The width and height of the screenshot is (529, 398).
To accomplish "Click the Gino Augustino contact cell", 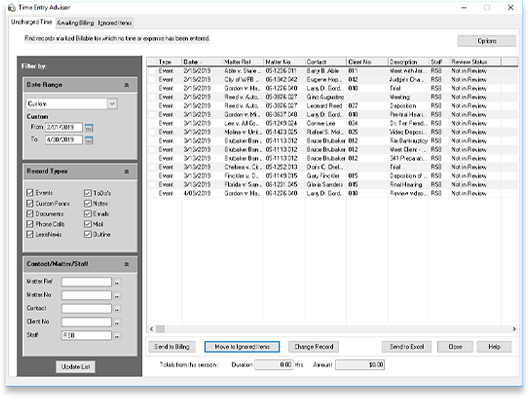I will point(325,97).
